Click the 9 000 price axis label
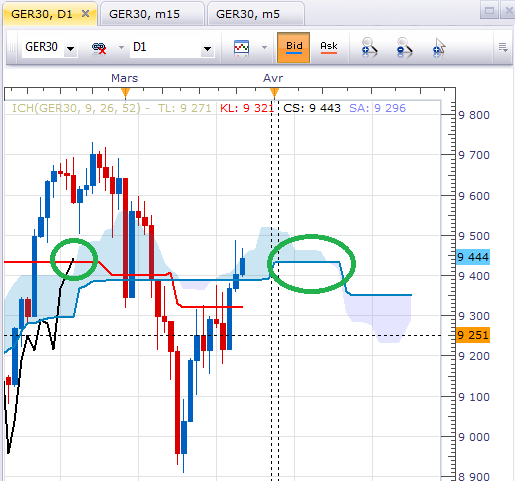This screenshot has height=481, width=529. pos(474,437)
